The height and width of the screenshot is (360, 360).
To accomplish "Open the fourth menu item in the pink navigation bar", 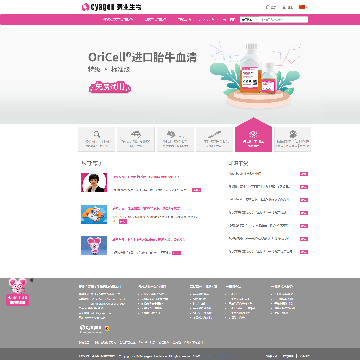I will coord(206,20).
